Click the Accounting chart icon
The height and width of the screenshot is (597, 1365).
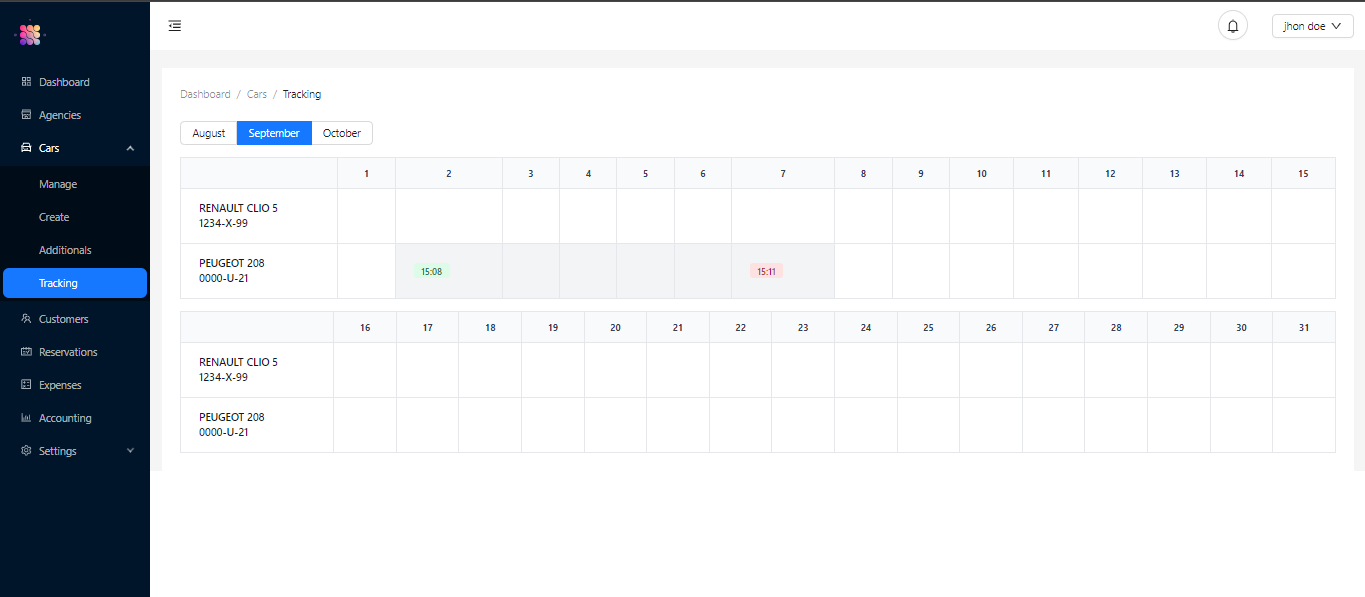[26, 418]
